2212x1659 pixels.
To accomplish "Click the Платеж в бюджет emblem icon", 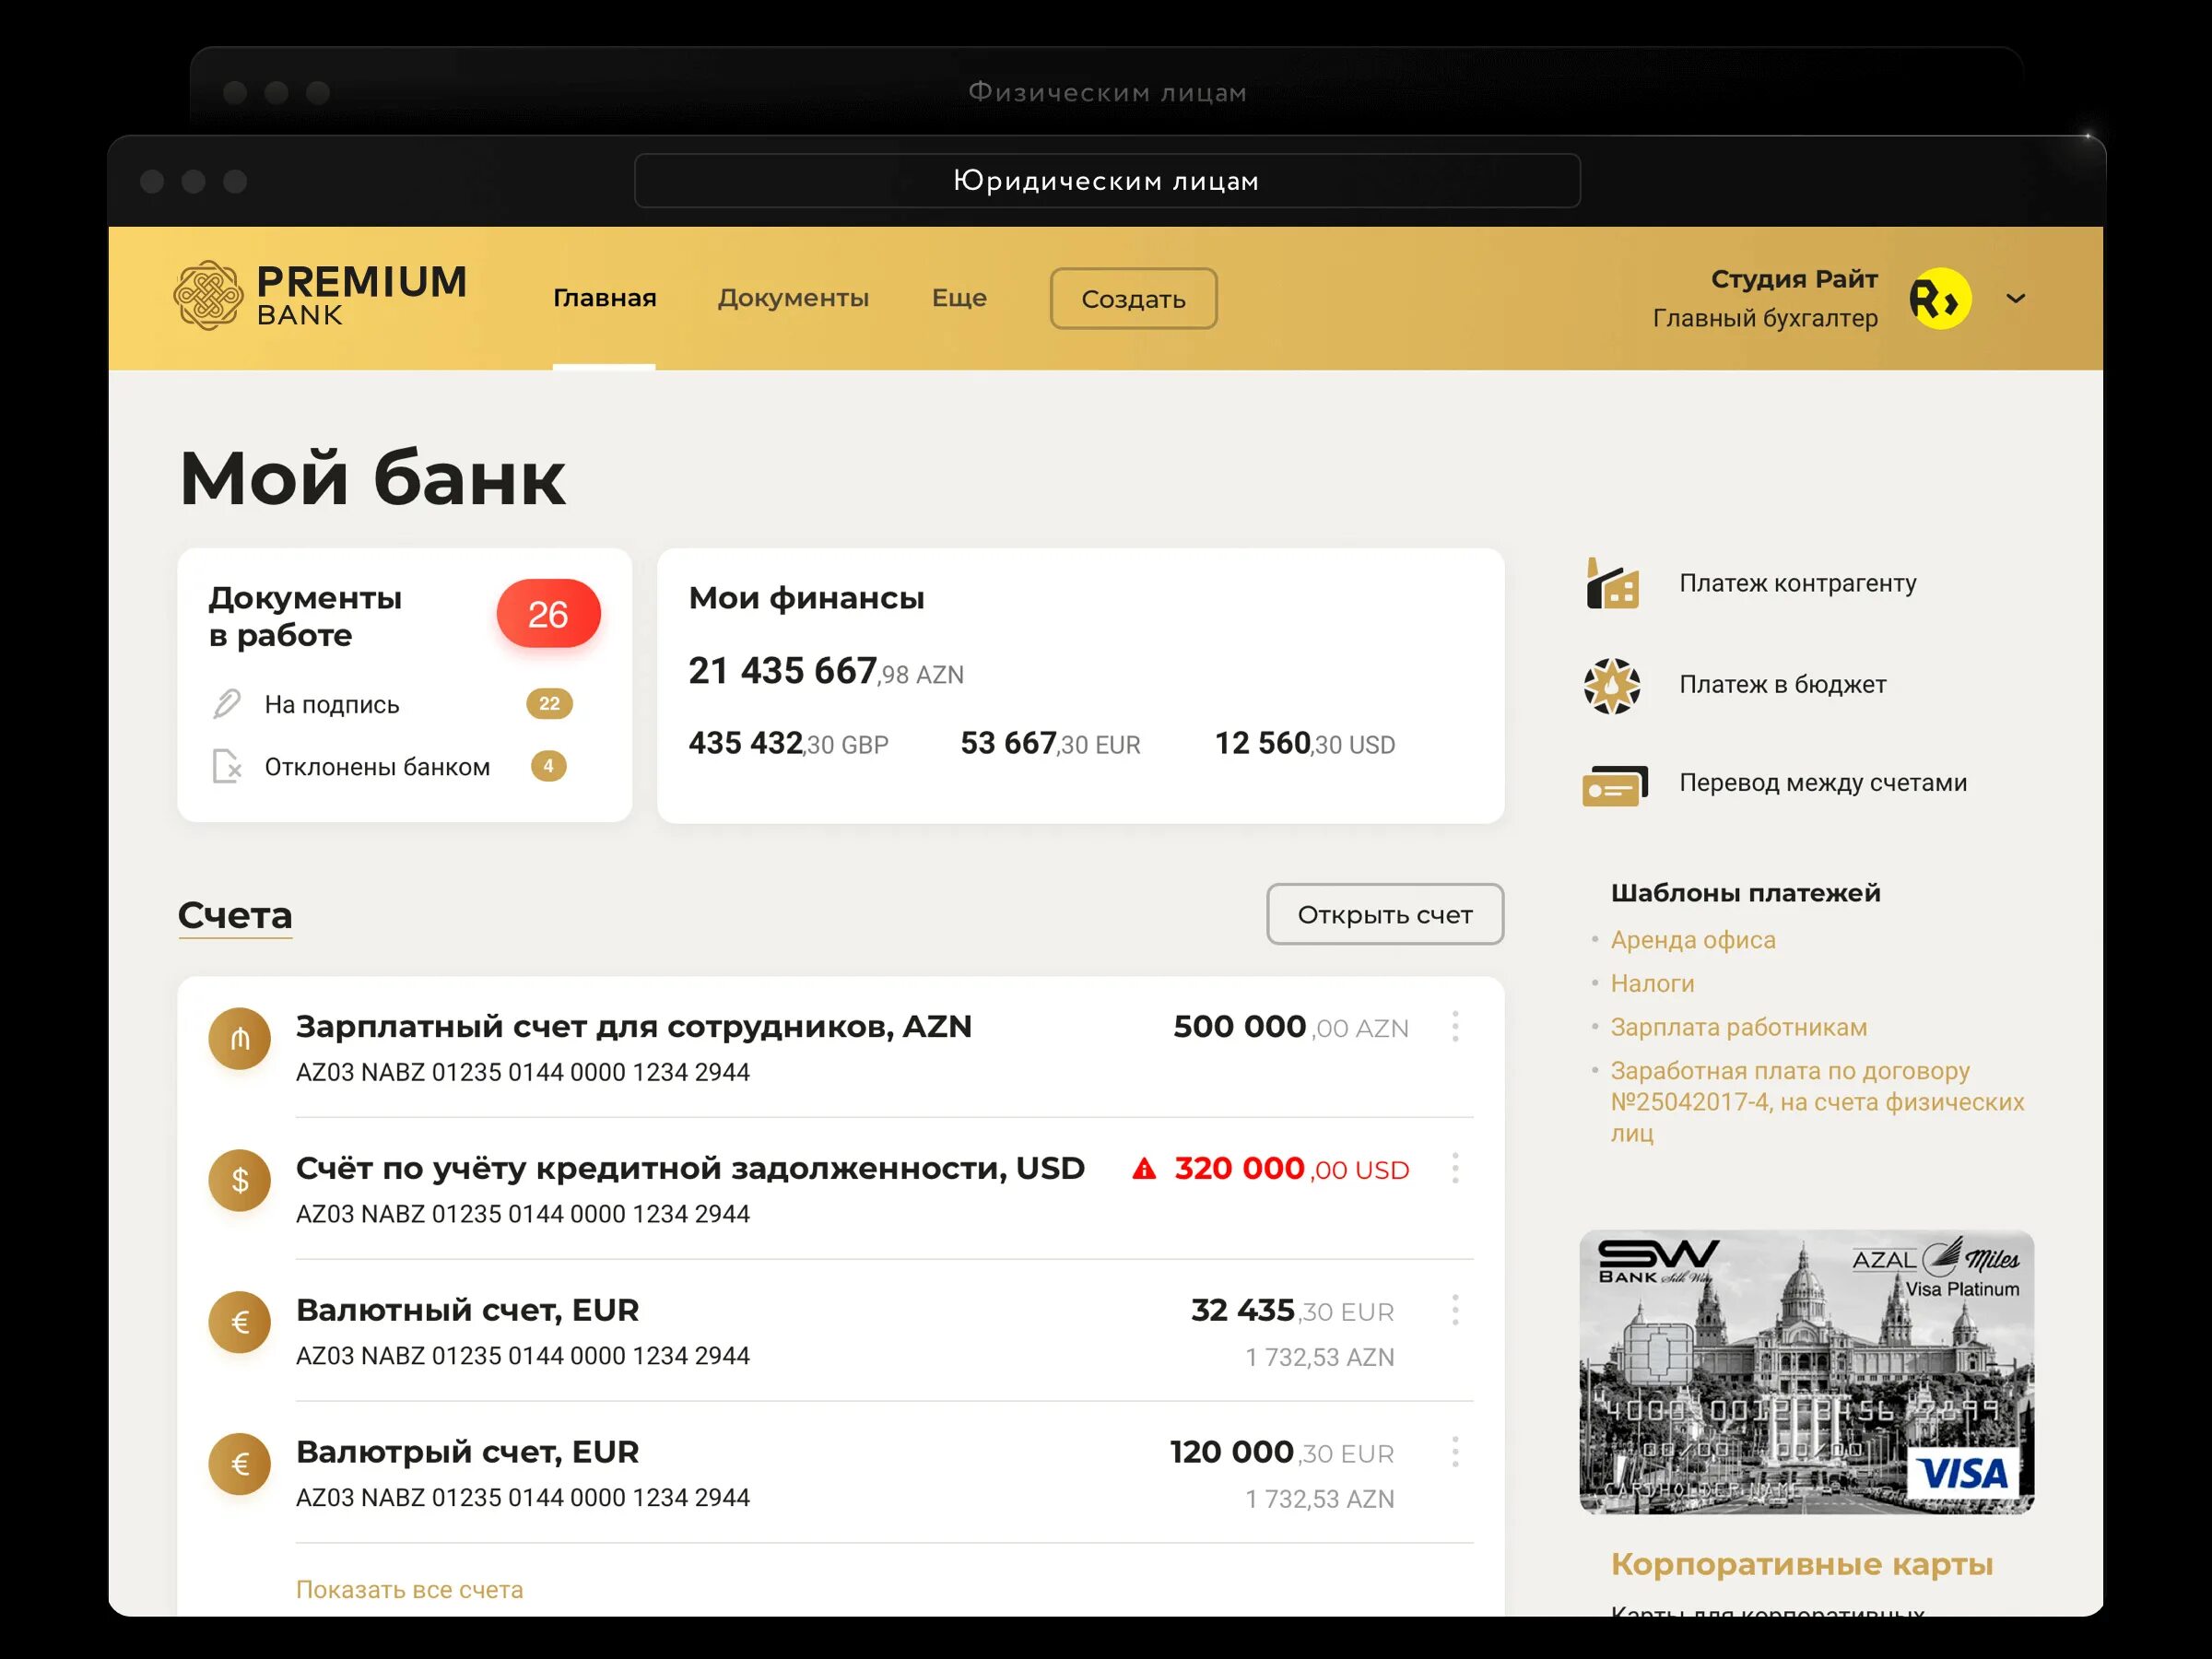I will point(1612,686).
